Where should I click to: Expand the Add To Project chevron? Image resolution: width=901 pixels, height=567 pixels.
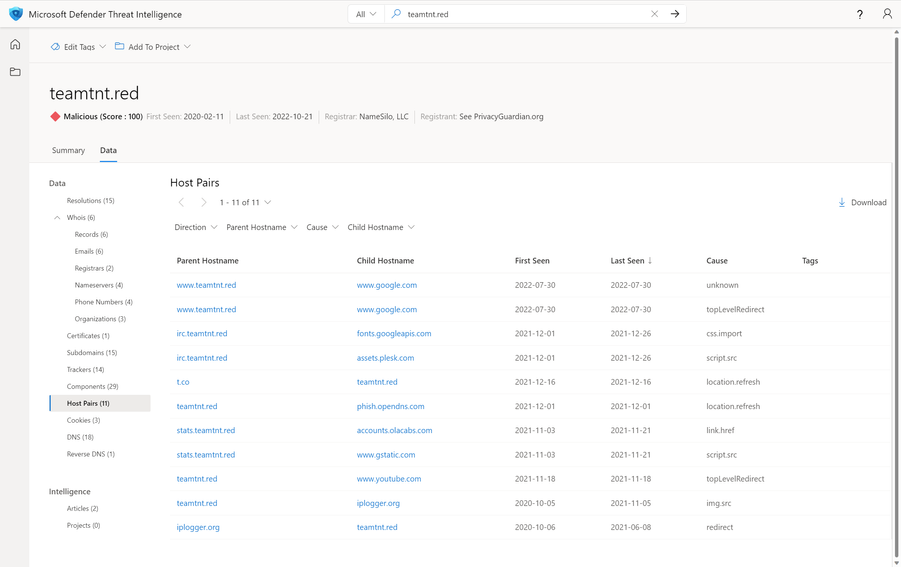click(187, 47)
